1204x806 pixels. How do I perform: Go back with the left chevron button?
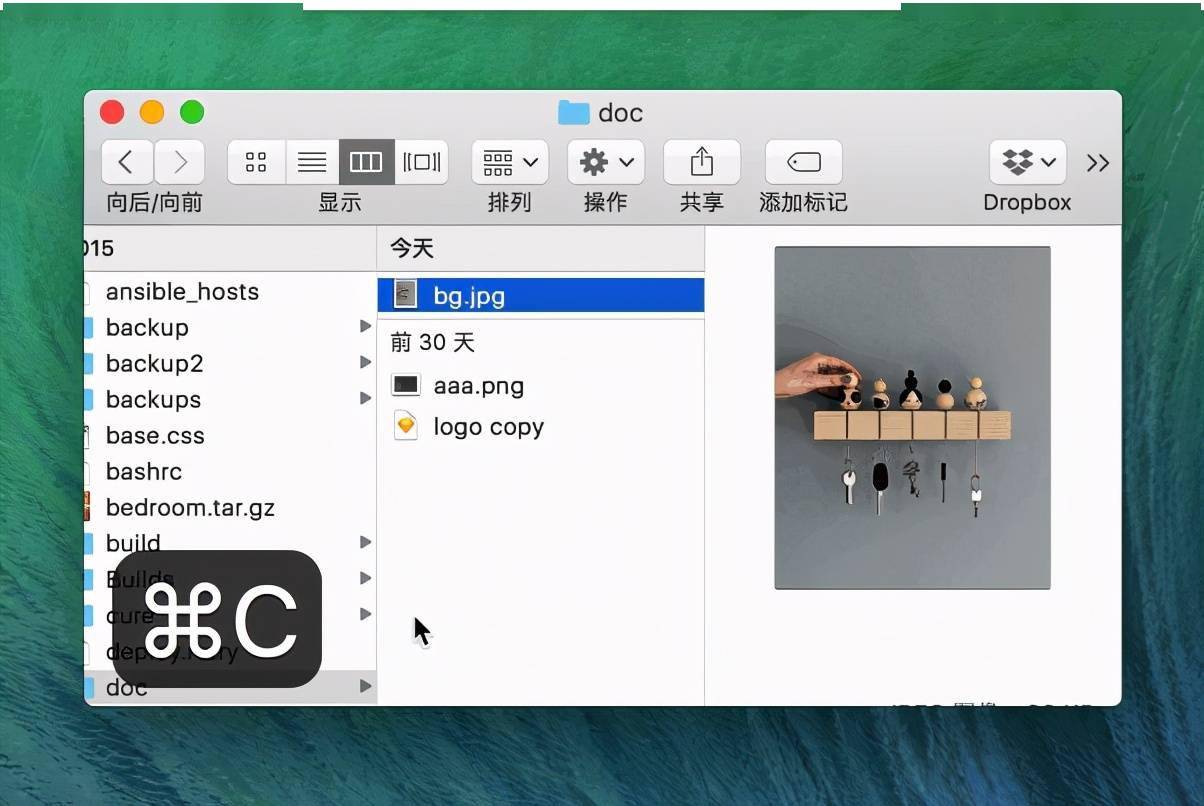127,162
